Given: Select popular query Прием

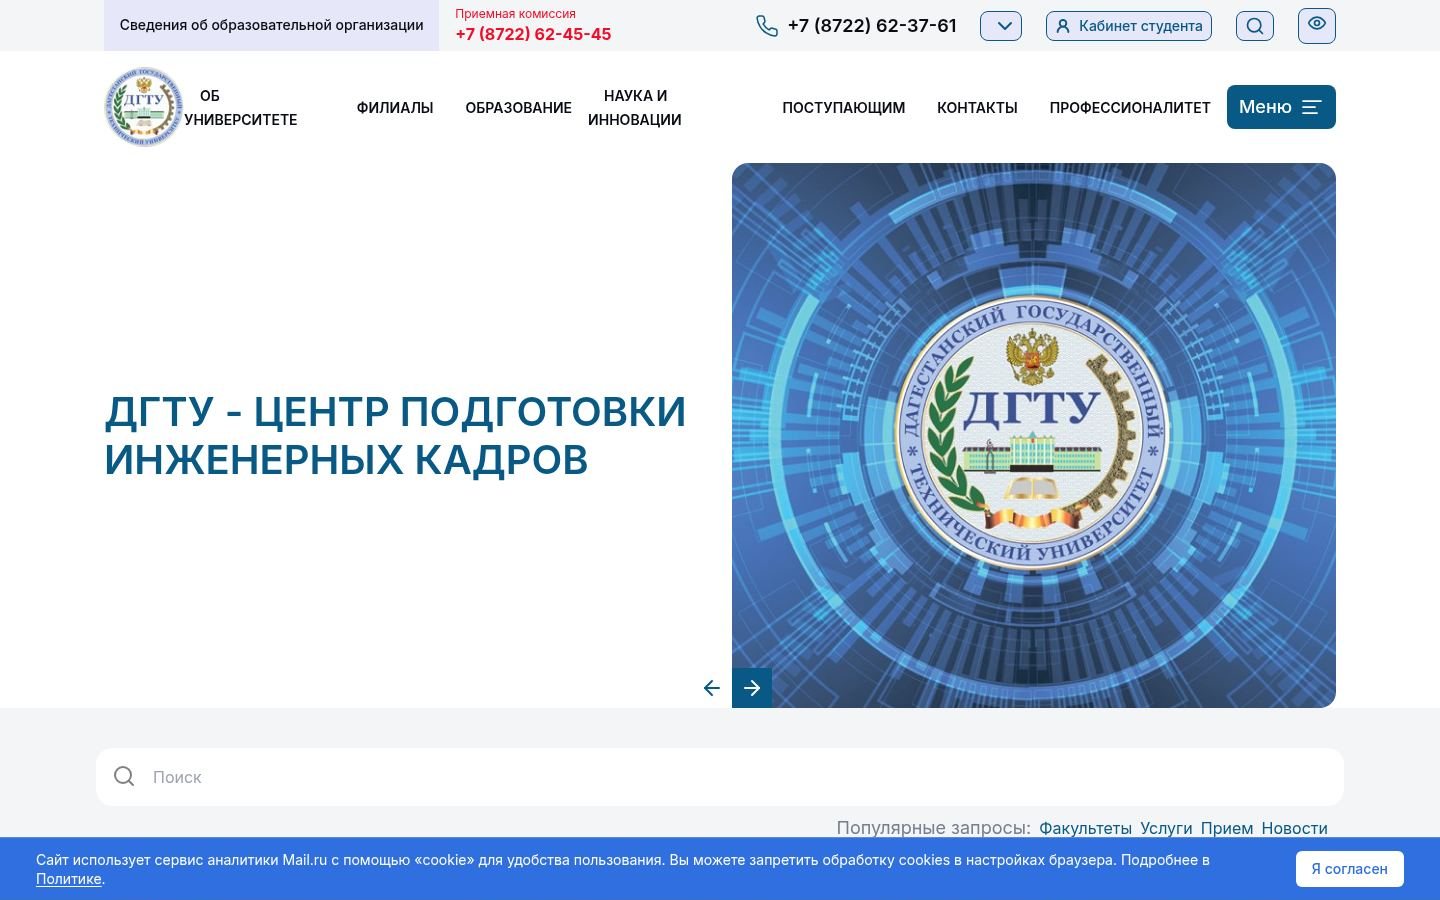Looking at the screenshot, I should pos(1227,828).
